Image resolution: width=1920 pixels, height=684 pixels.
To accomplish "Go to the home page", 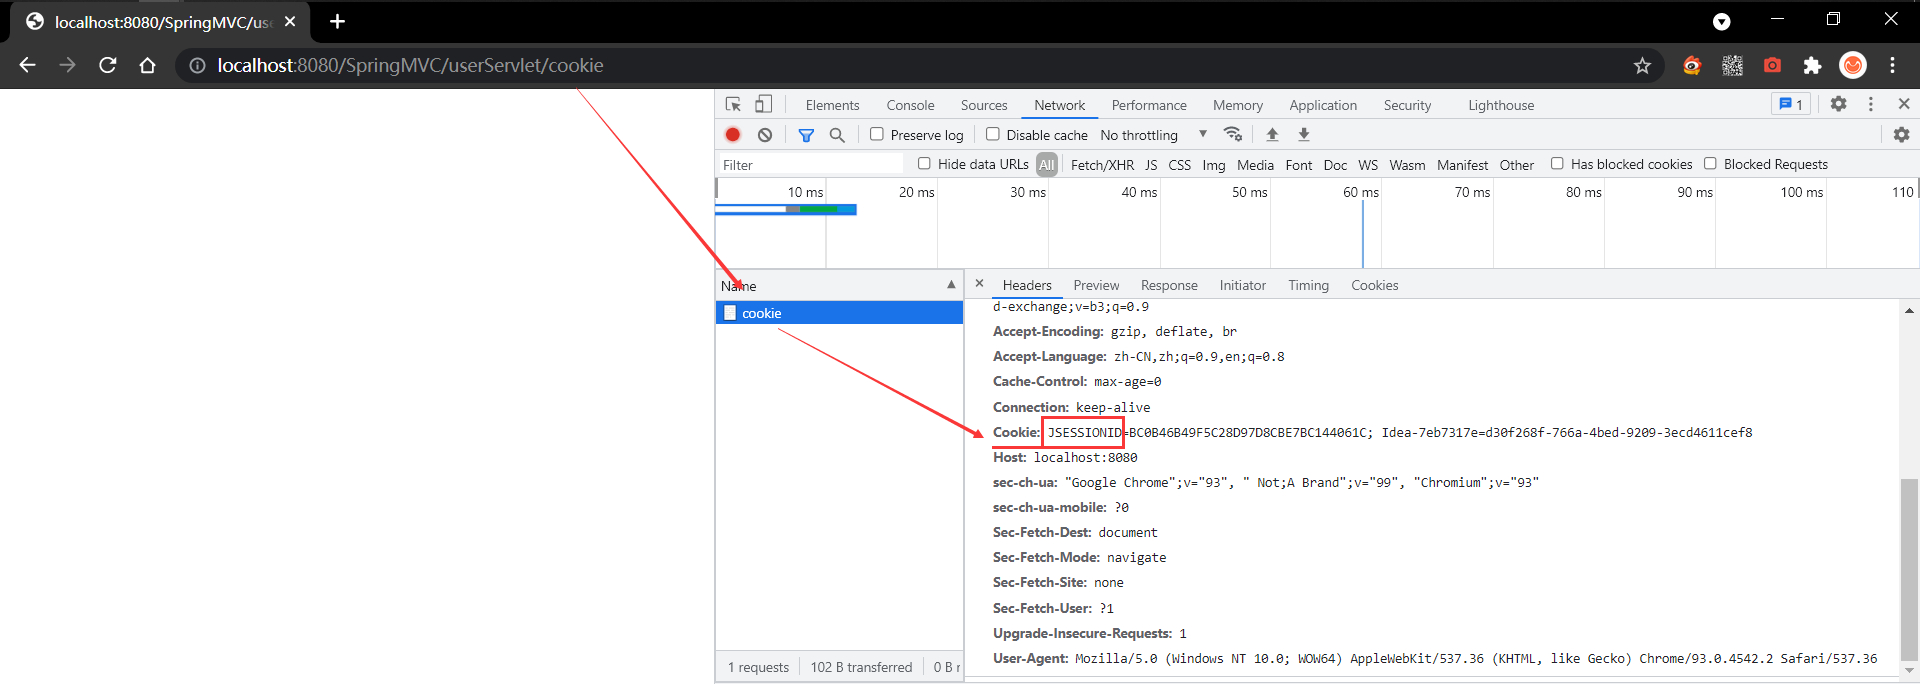I will point(148,65).
